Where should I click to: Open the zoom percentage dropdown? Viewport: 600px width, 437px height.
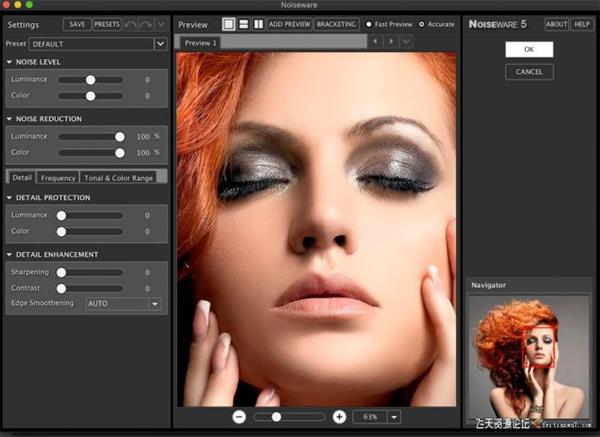(x=394, y=416)
